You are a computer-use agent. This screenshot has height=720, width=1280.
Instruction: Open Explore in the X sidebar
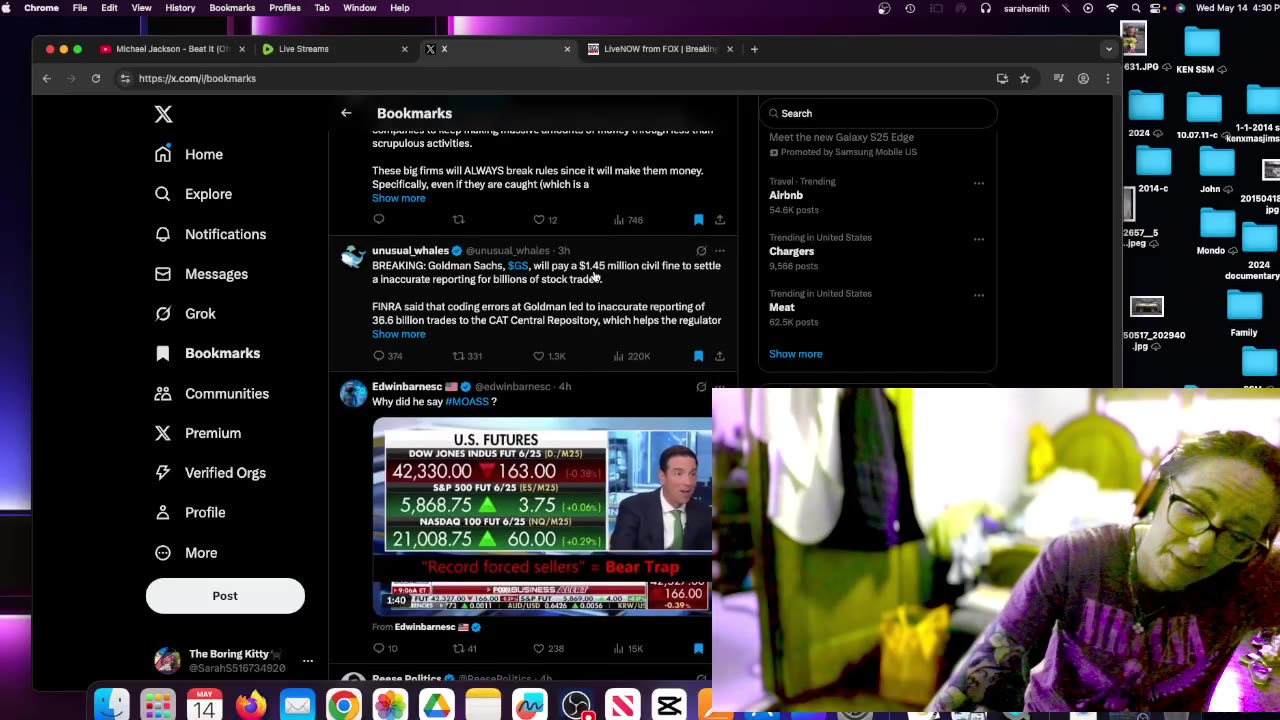193,194
